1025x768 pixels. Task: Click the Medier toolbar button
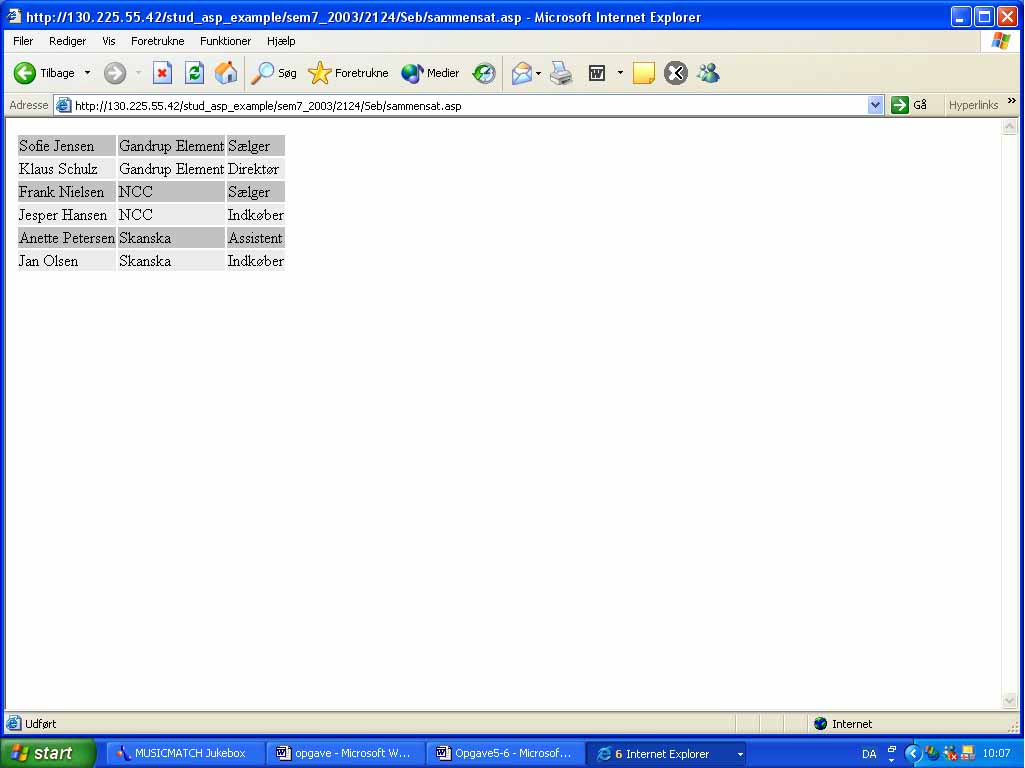coord(430,73)
